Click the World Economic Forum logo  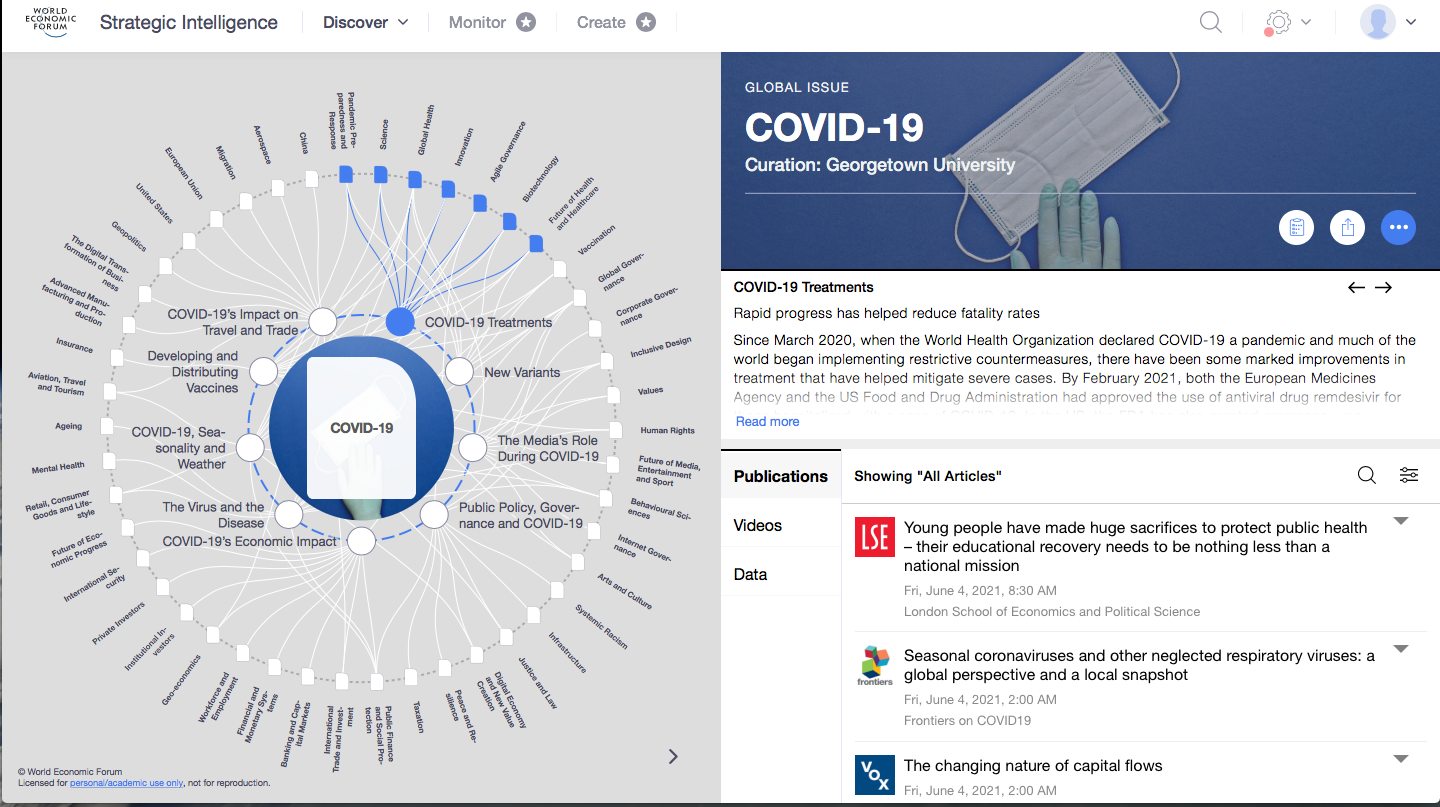pos(49,22)
